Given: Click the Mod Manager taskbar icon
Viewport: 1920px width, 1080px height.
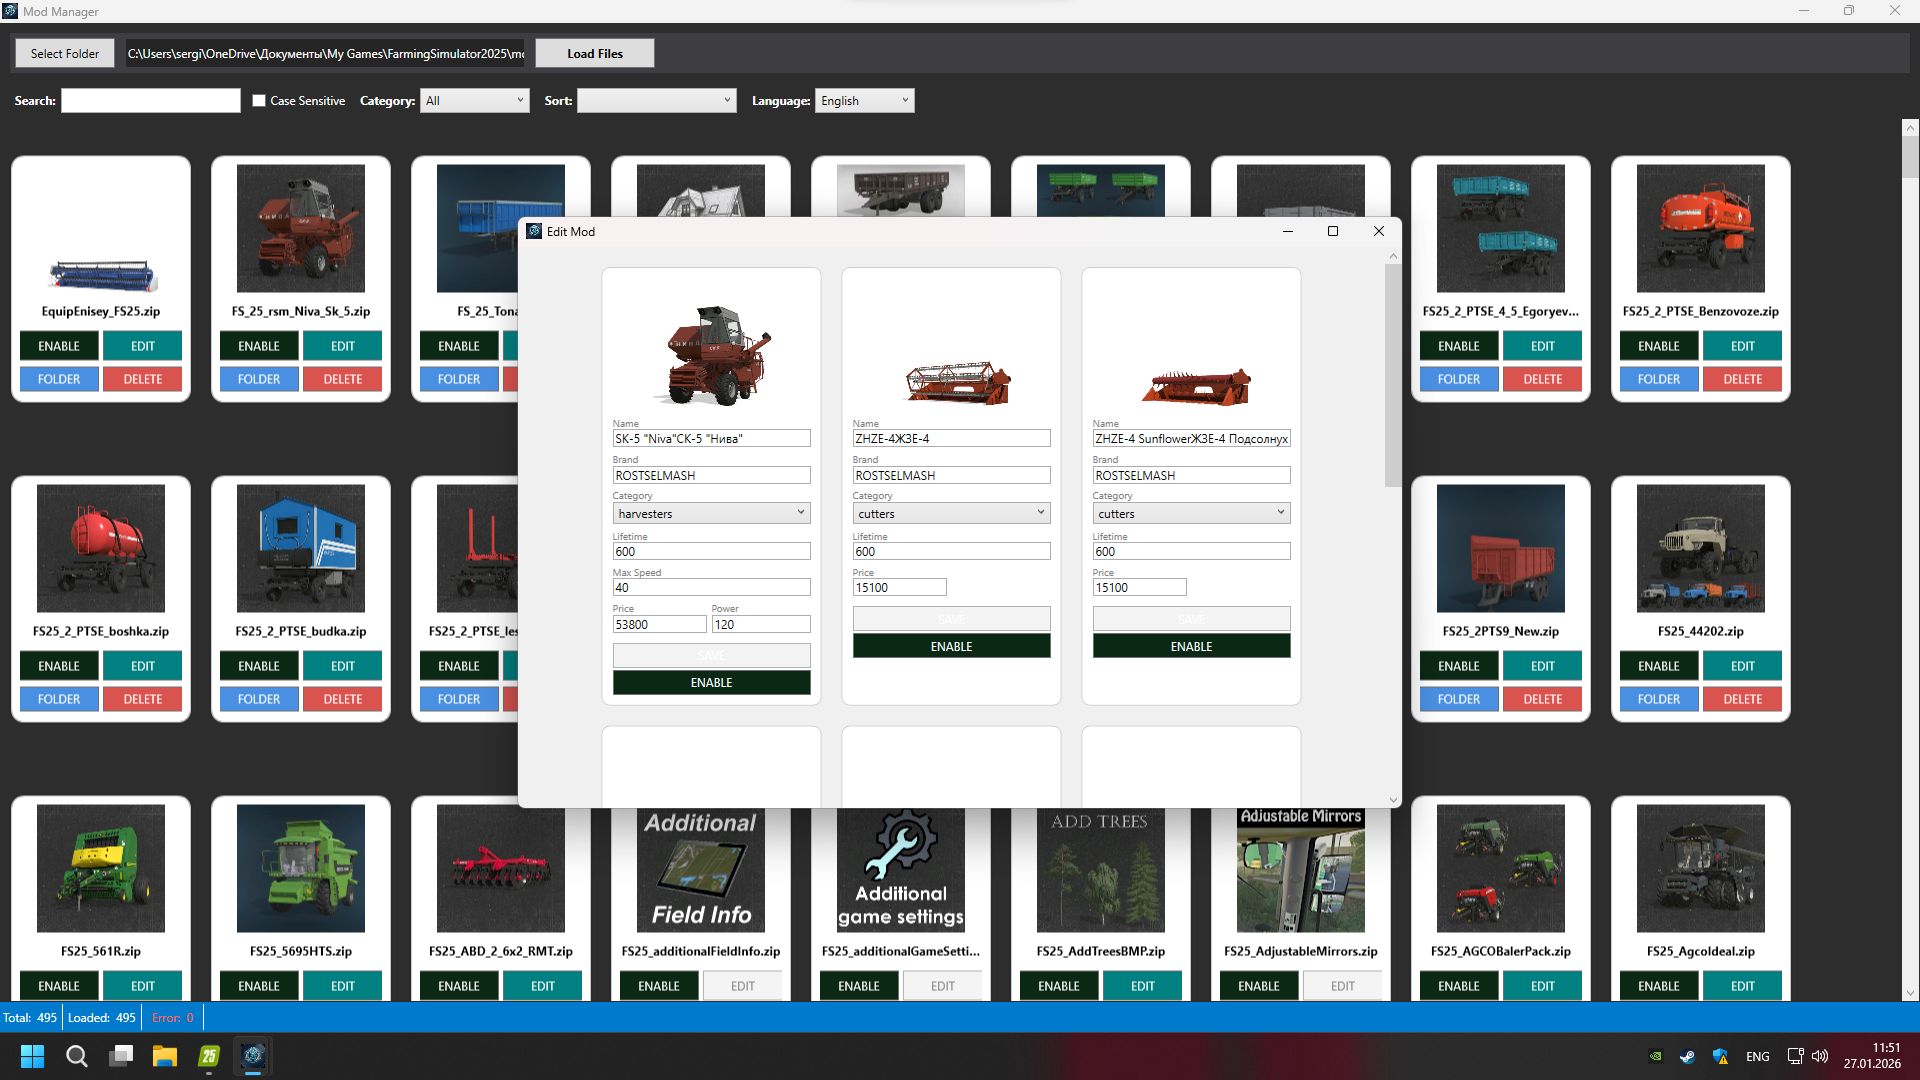Looking at the screenshot, I should coord(253,1056).
